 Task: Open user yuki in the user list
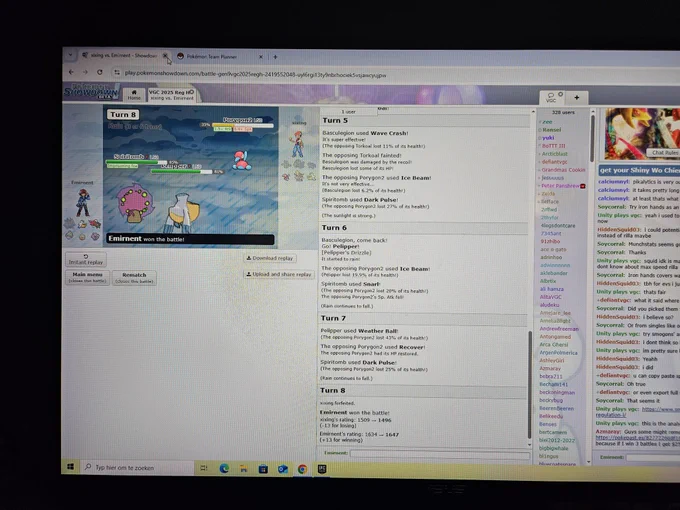pos(548,137)
